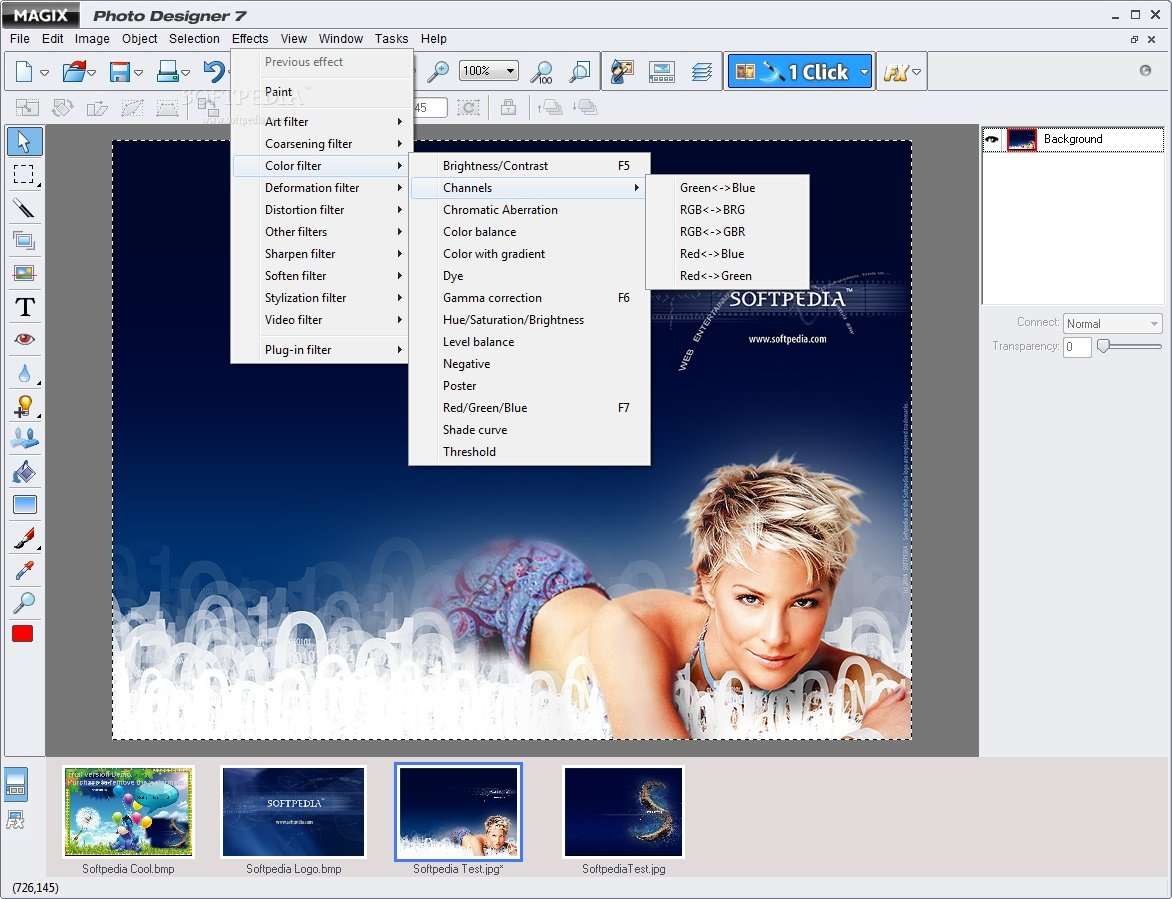1172x899 pixels.
Task: Choose the Shade curve entry
Action: pos(529,430)
